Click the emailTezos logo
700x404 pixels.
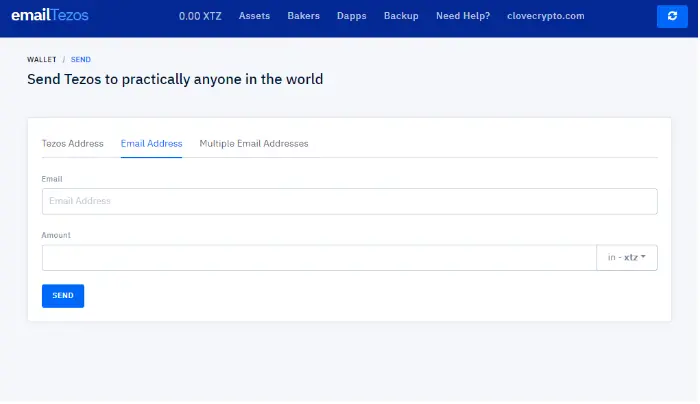[50, 15]
